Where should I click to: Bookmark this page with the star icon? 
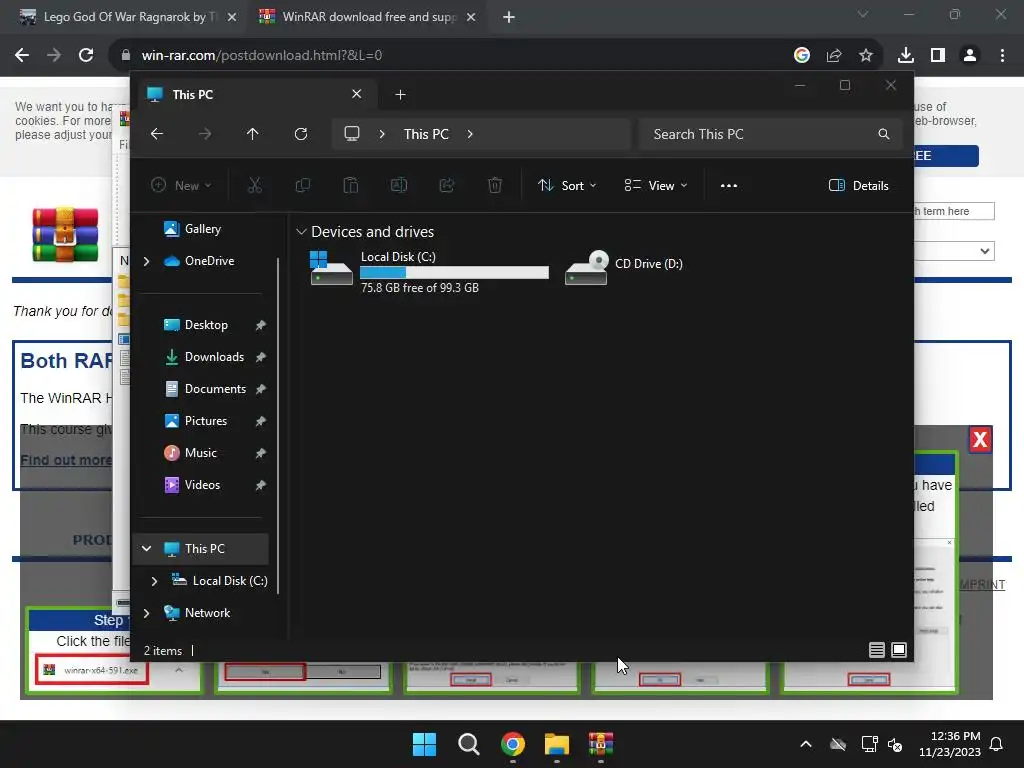(866, 55)
